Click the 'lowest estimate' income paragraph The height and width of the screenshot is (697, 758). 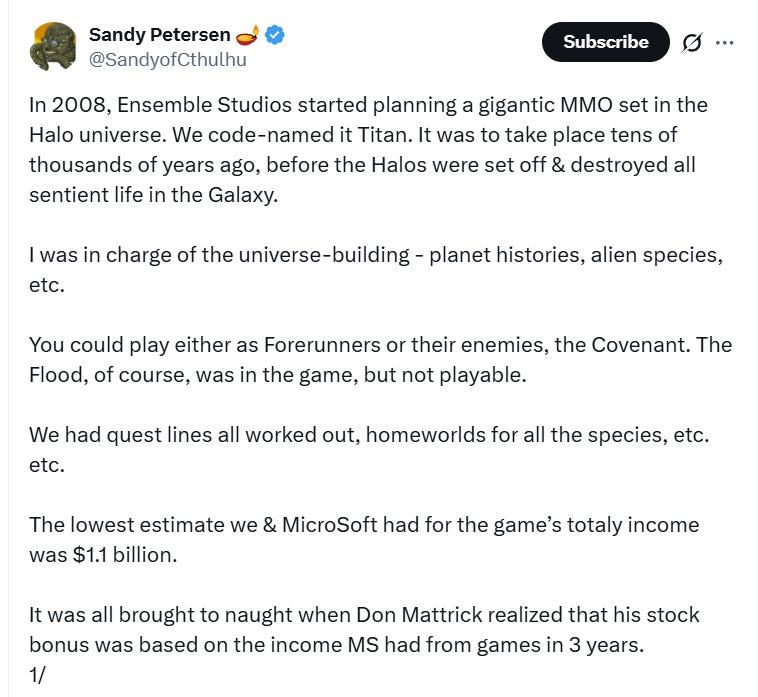point(364,539)
